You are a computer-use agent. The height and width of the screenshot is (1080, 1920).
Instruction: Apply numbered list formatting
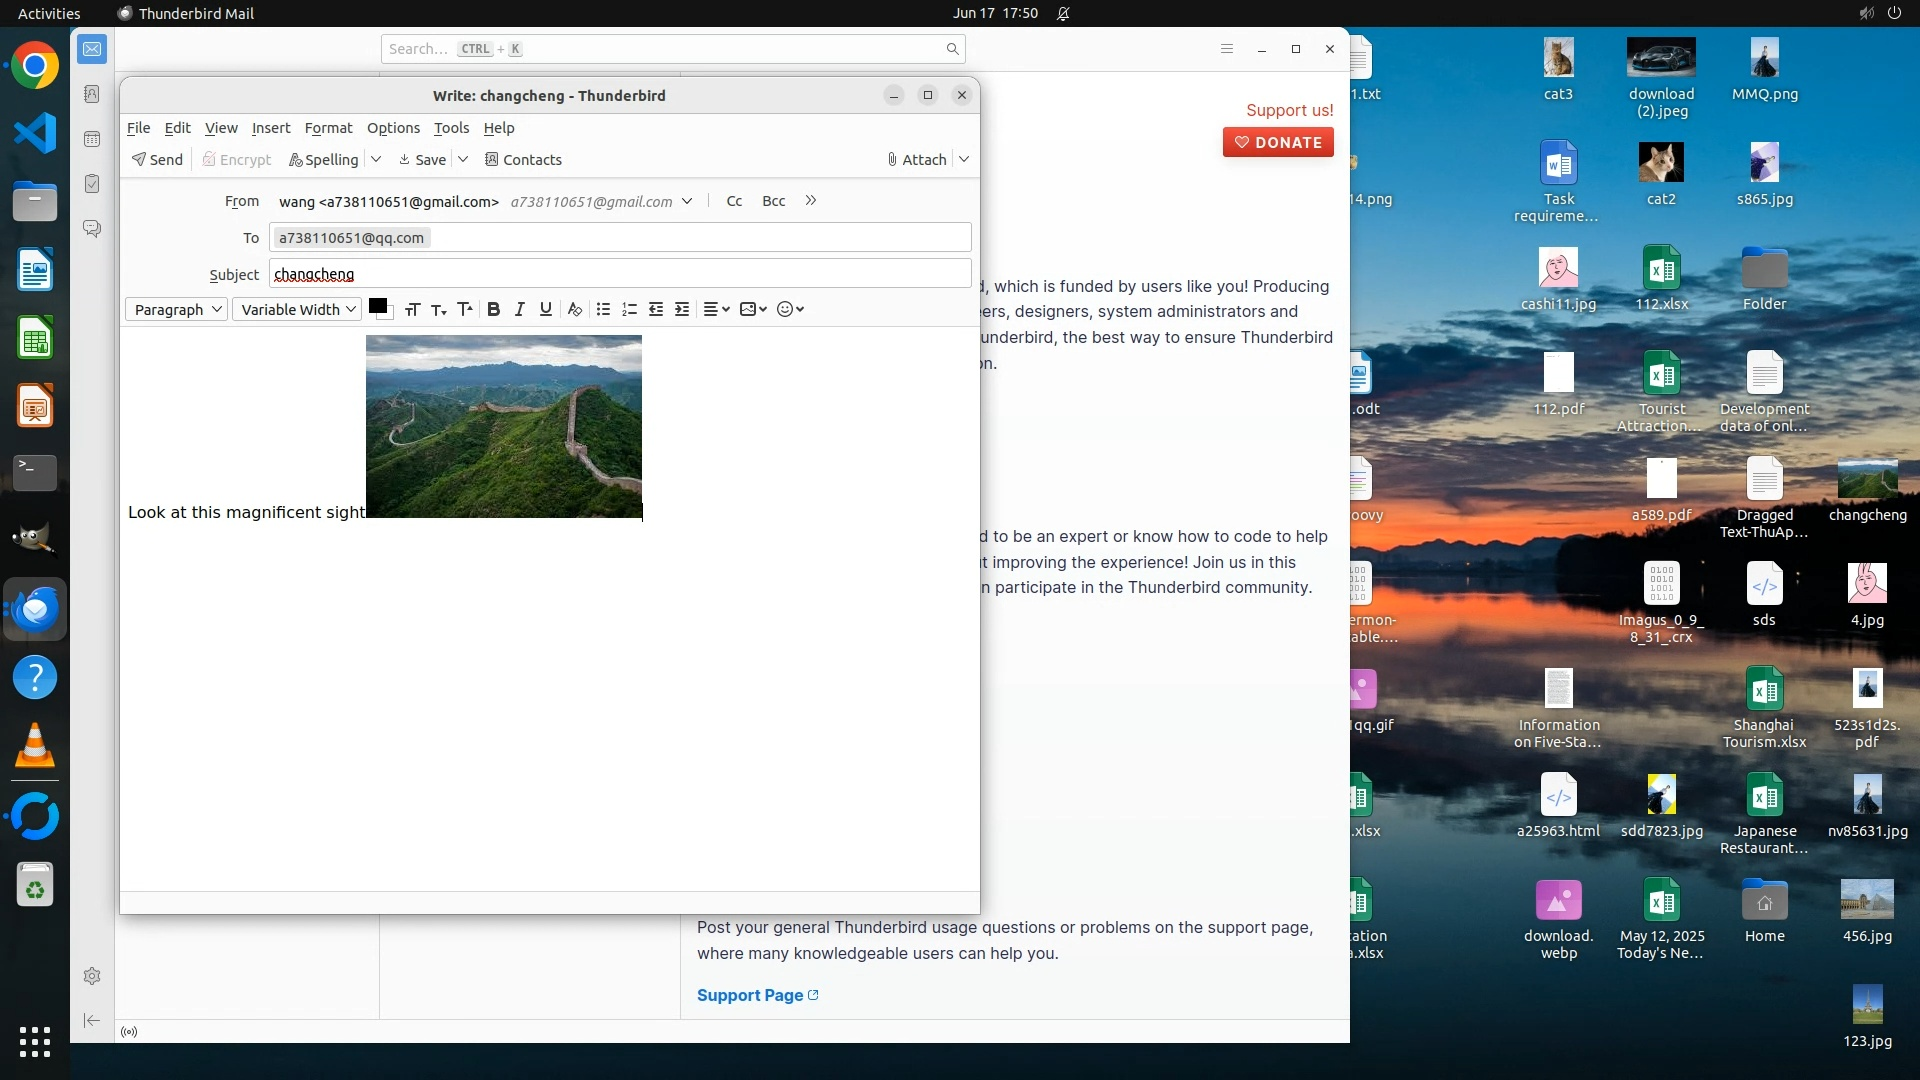click(x=629, y=310)
